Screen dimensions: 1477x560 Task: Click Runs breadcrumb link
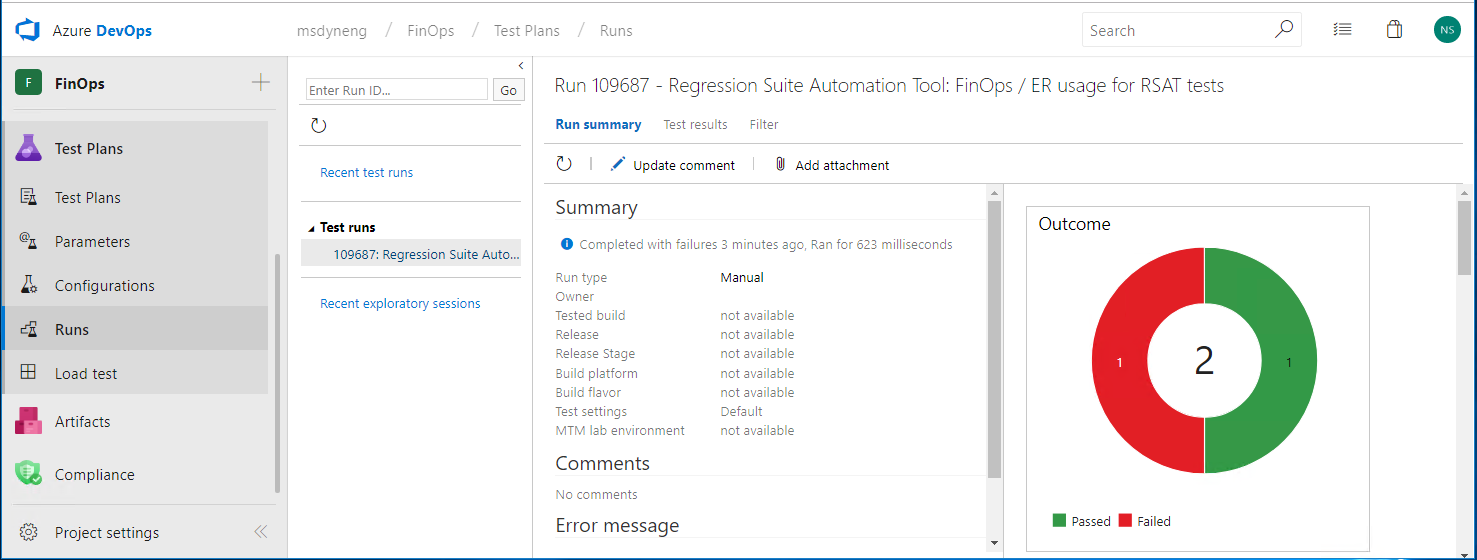pyautogui.click(x=616, y=31)
